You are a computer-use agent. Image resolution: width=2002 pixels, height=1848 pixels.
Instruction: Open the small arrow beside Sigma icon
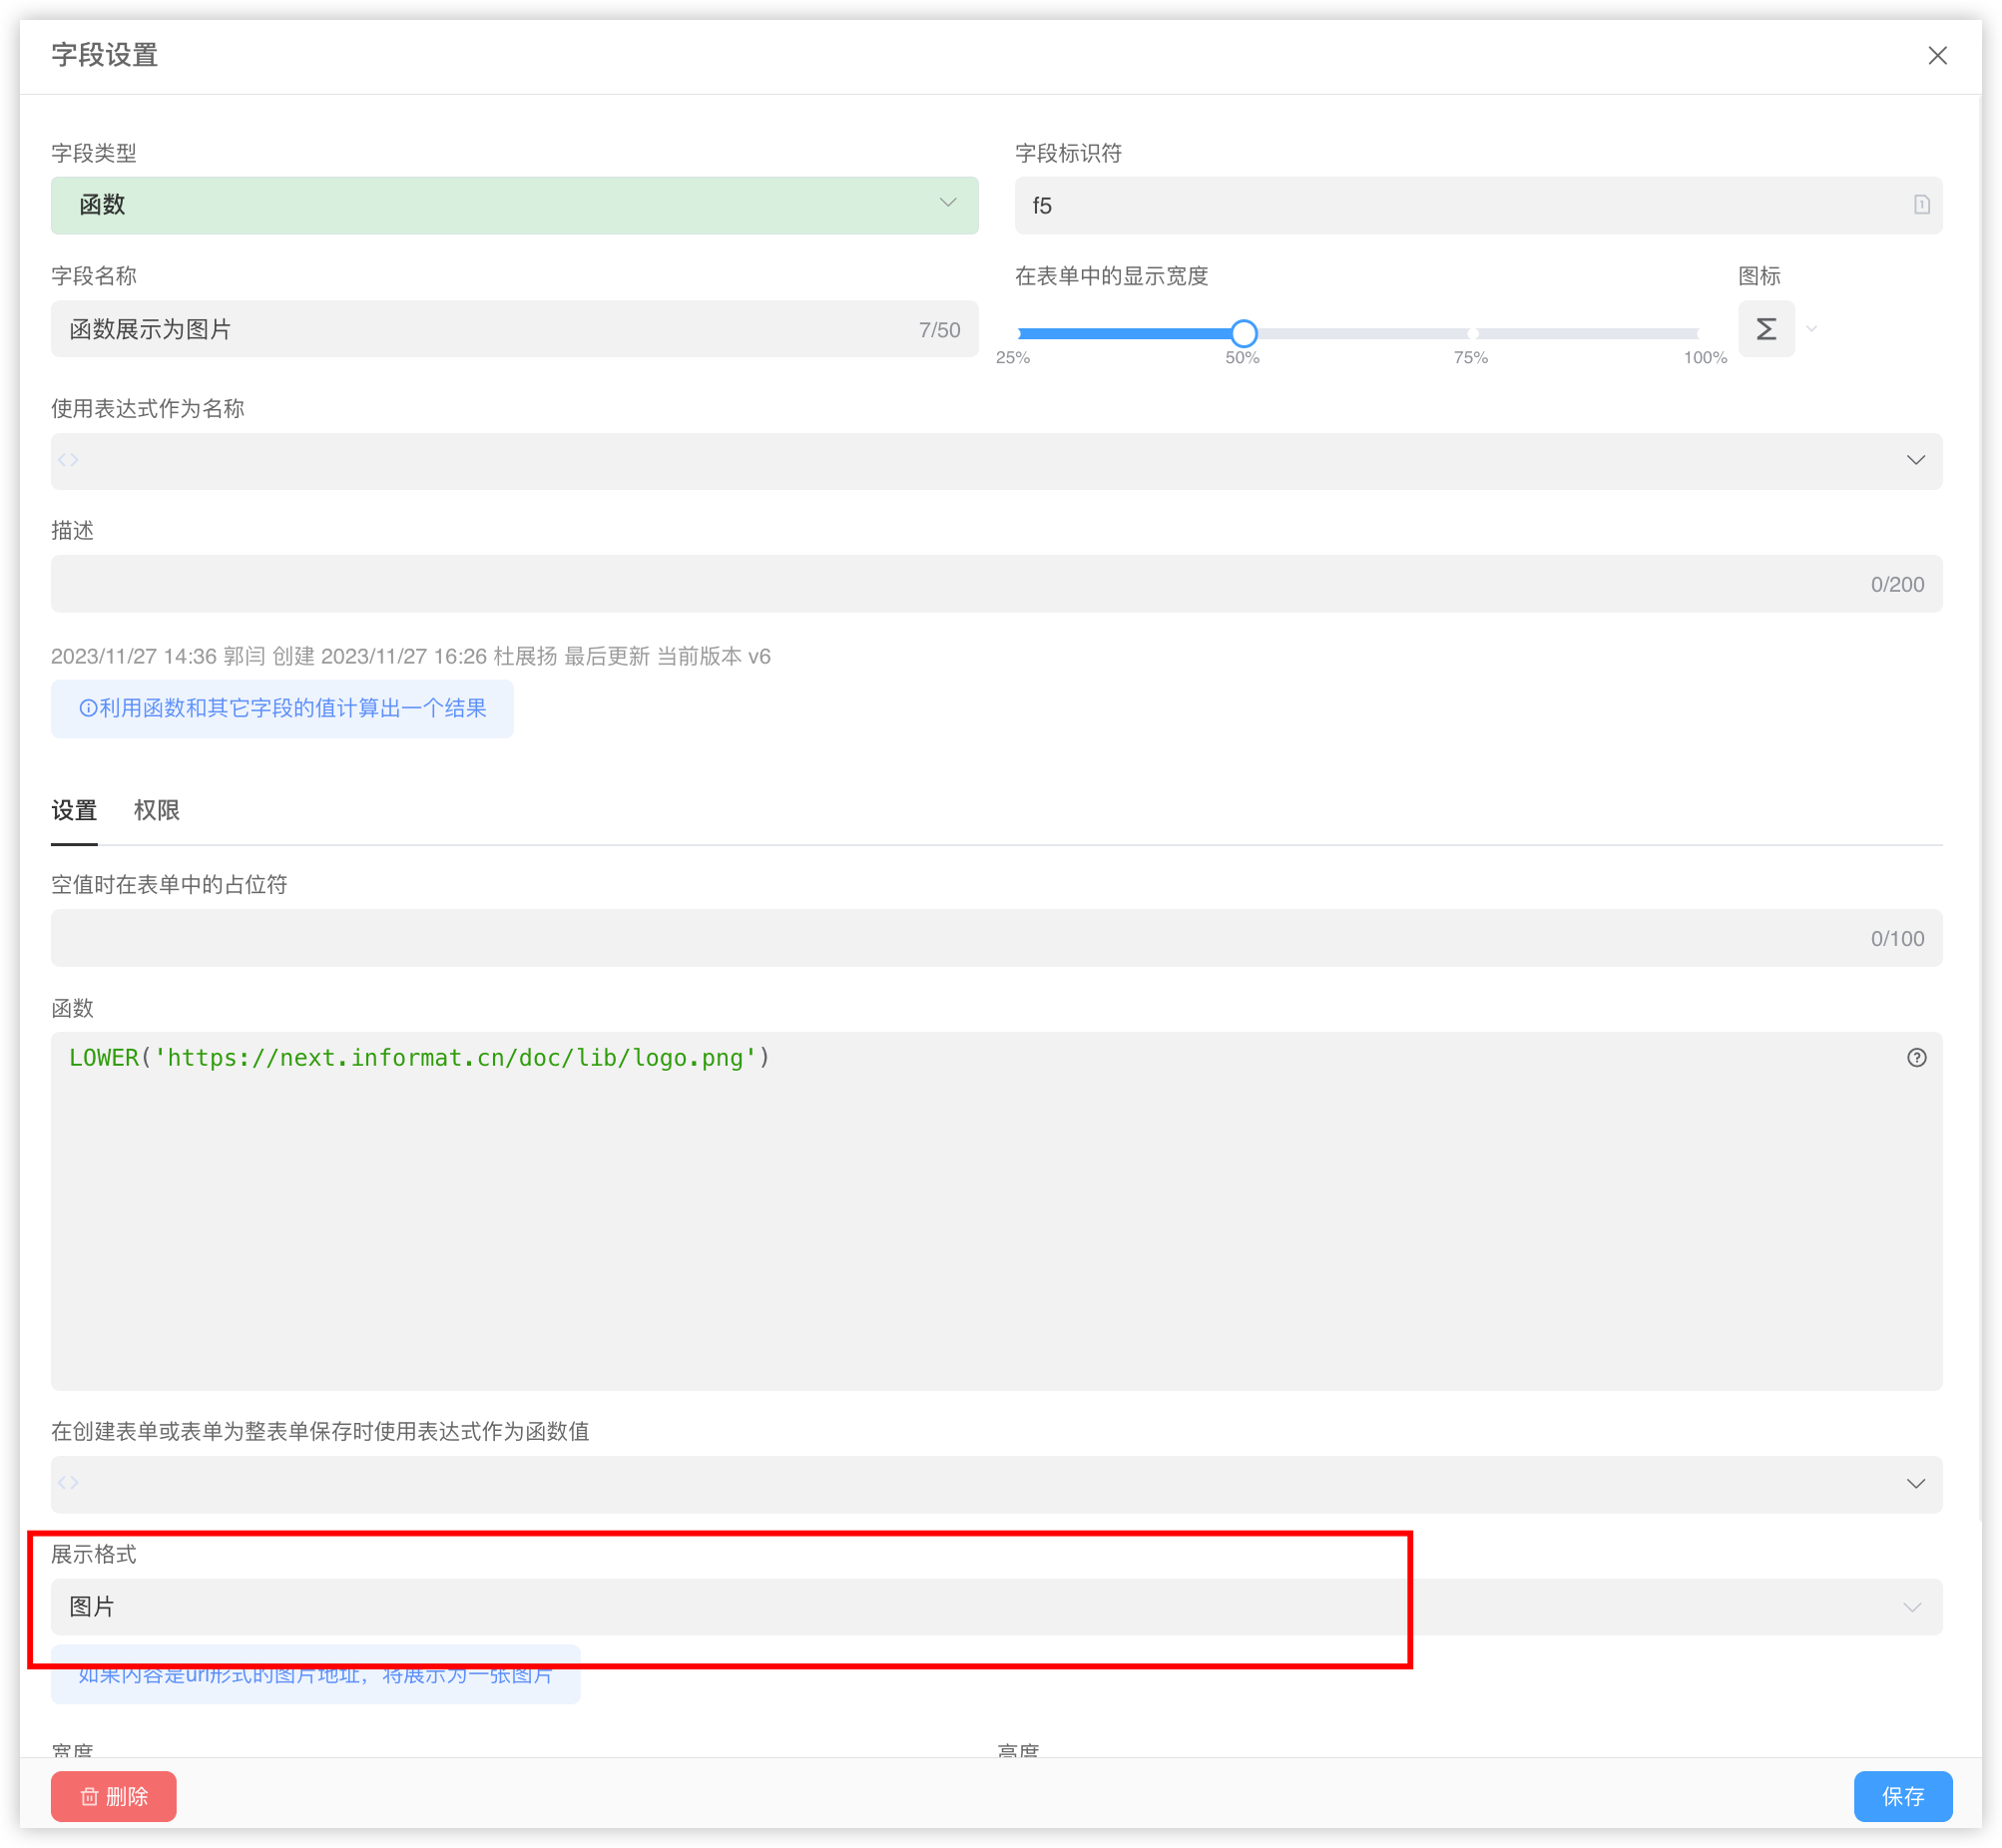1811,329
